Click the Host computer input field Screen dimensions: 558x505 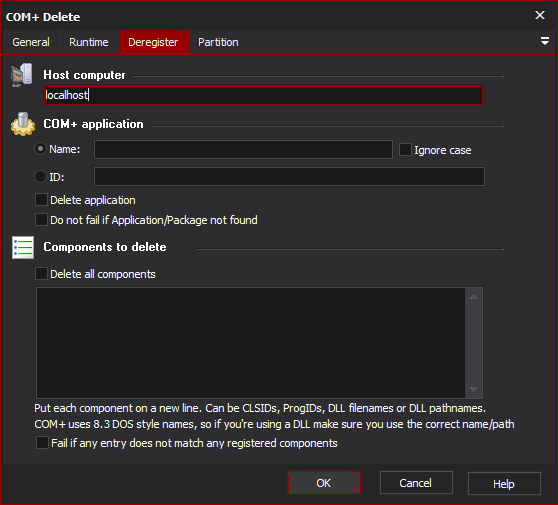(263, 95)
